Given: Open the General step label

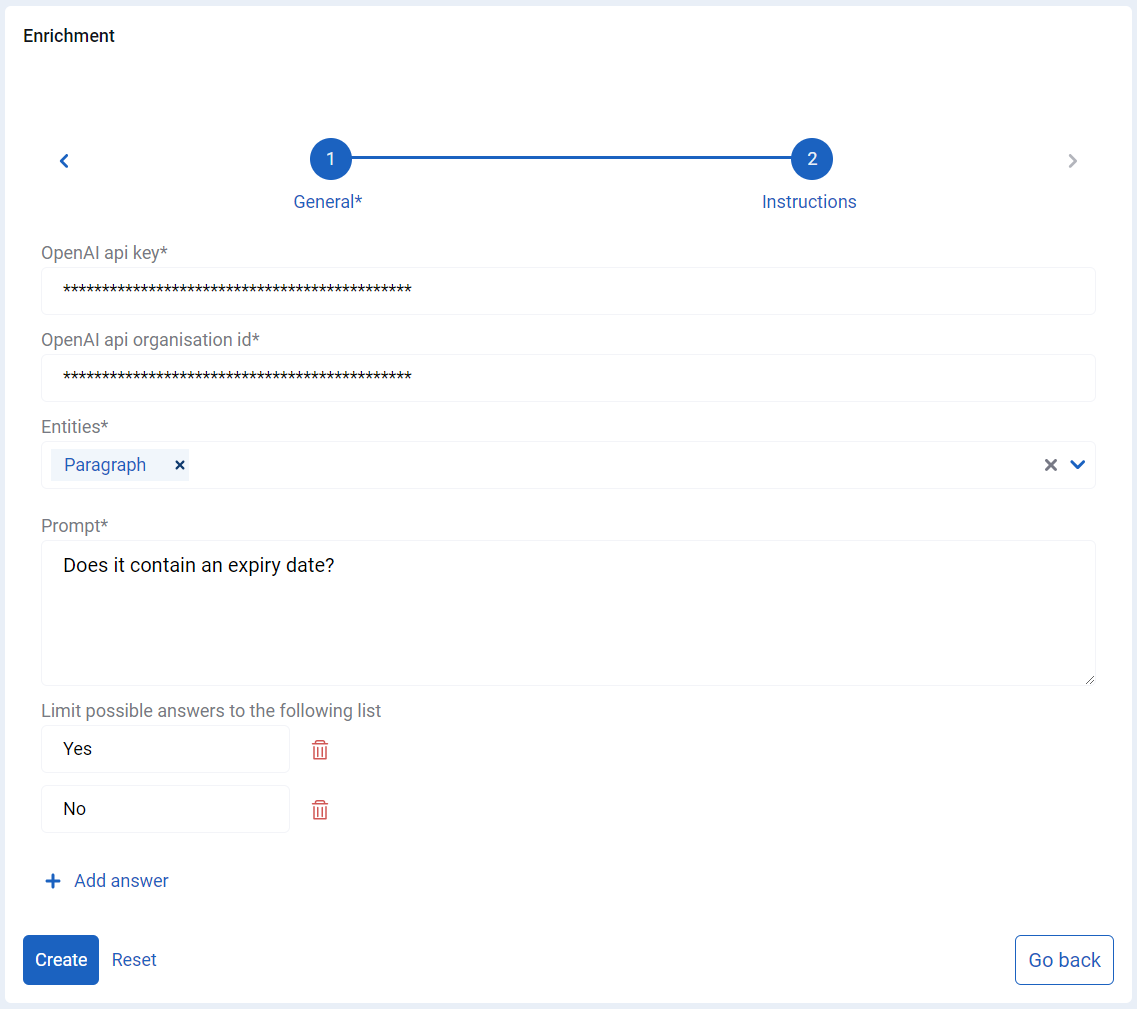Looking at the screenshot, I should [328, 202].
